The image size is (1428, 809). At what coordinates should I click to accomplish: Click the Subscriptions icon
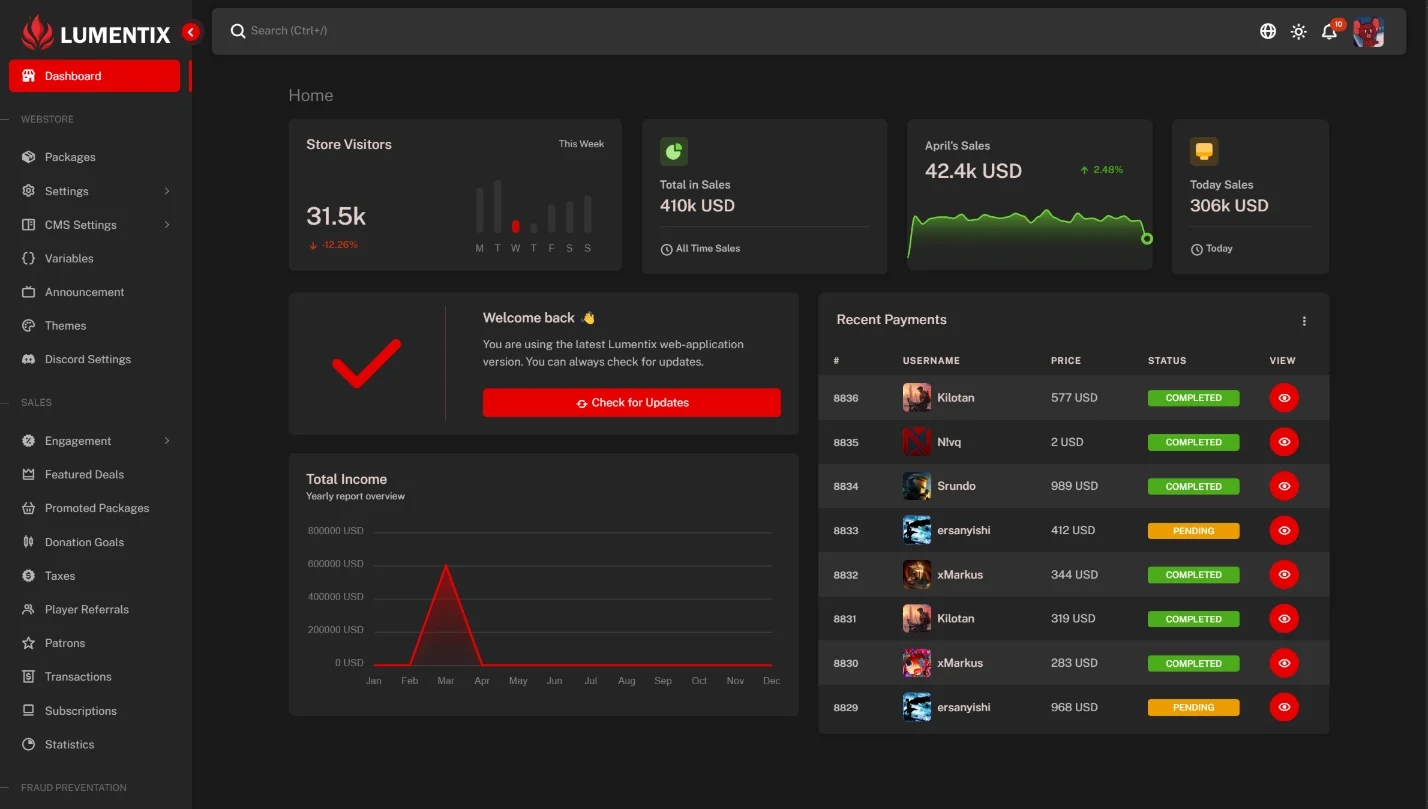28,711
